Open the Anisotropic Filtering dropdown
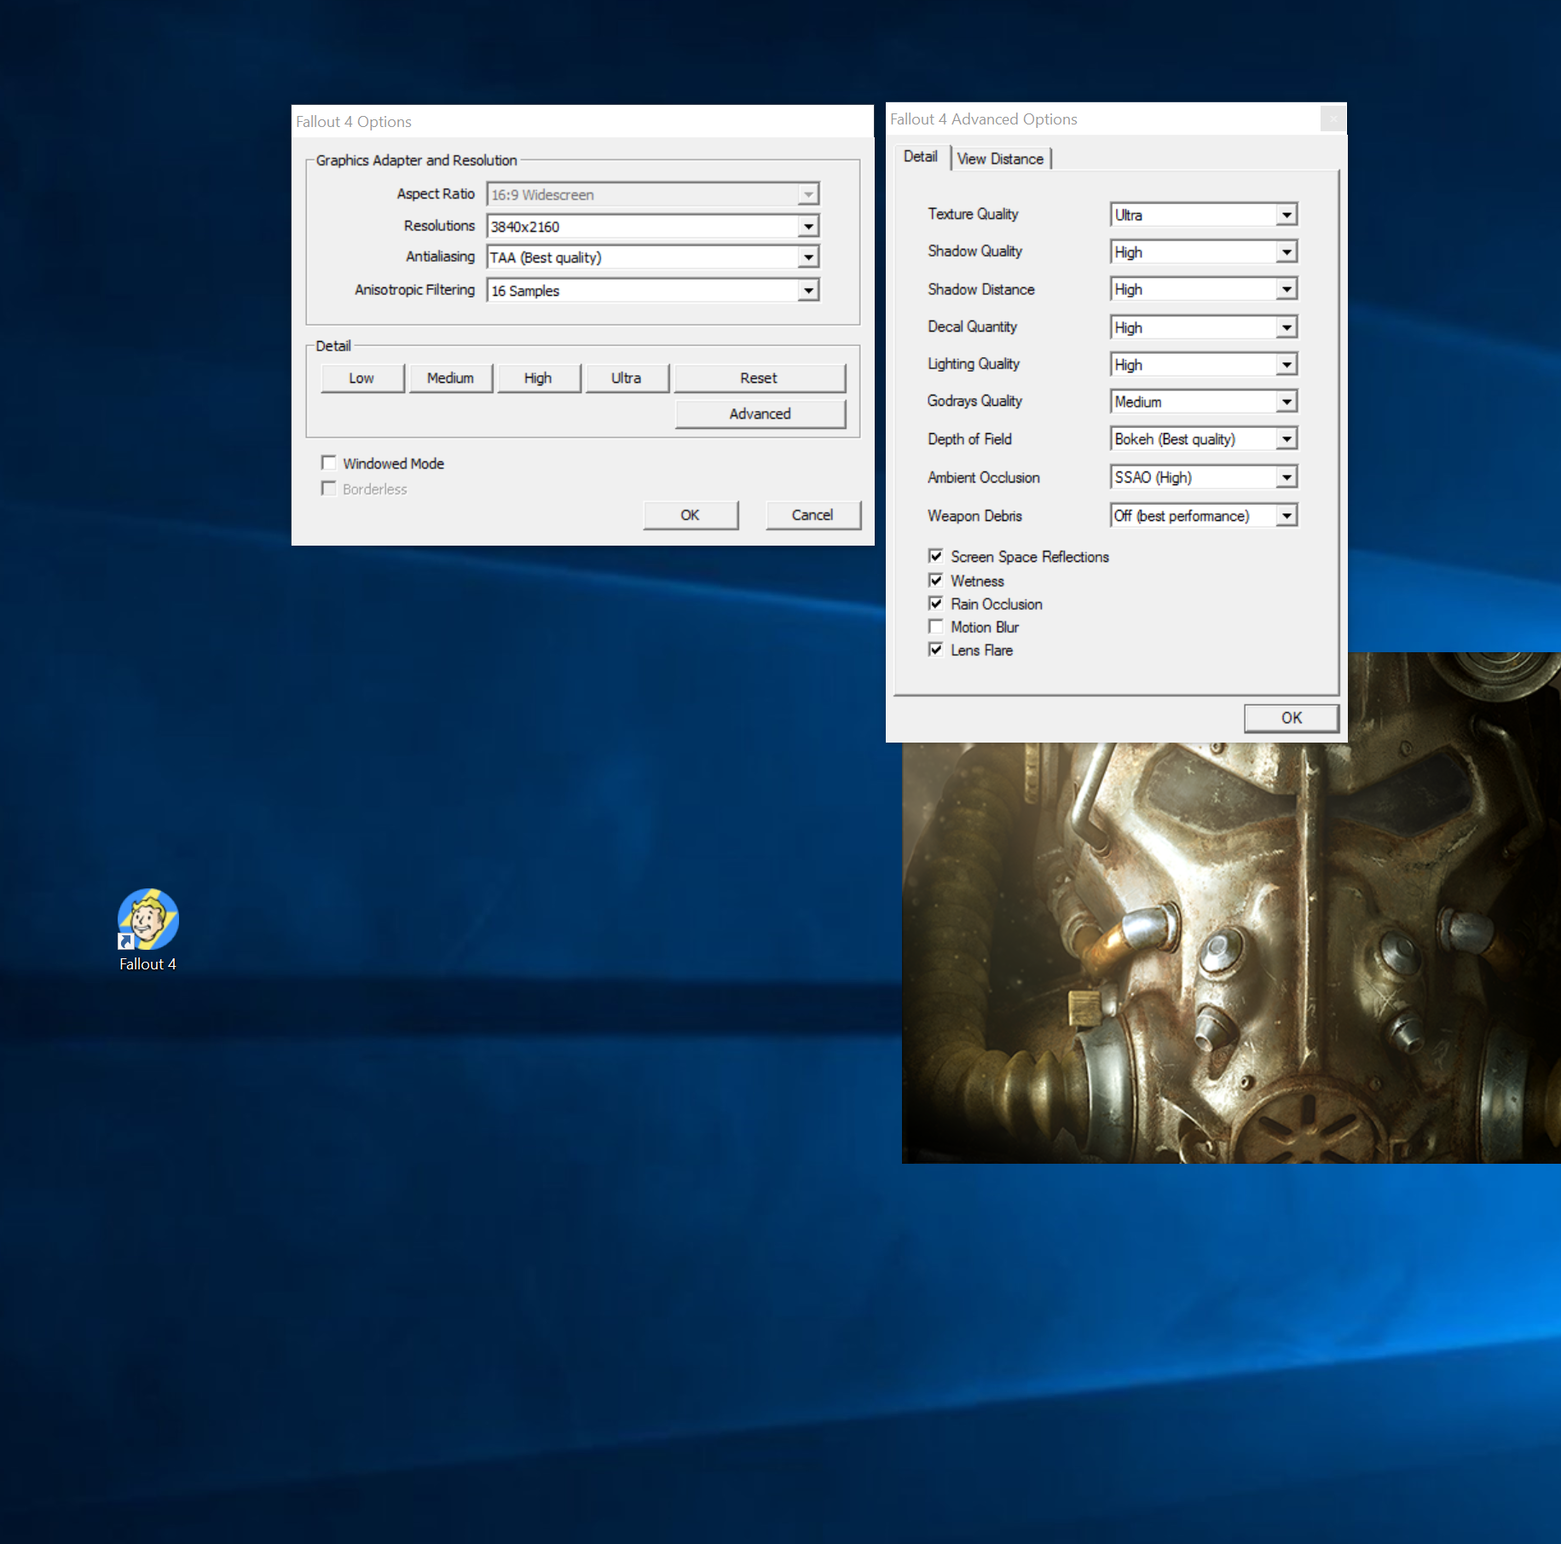1561x1544 pixels. point(808,291)
